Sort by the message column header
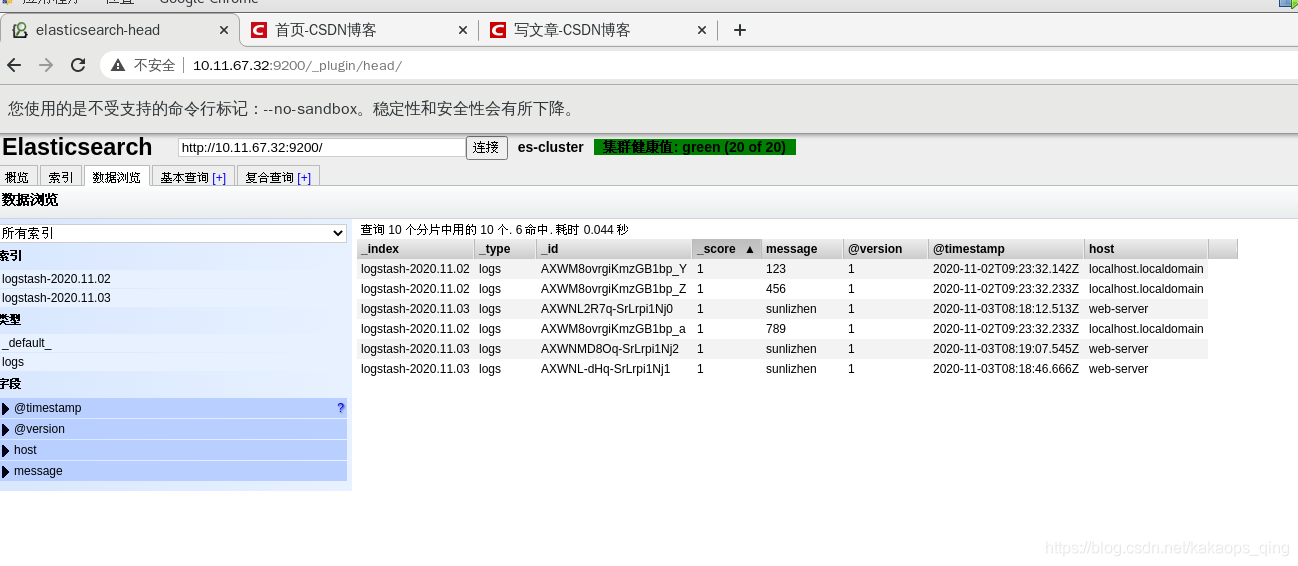Screen dimensions: 1298x566 pyautogui.click(x=802, y=249)
